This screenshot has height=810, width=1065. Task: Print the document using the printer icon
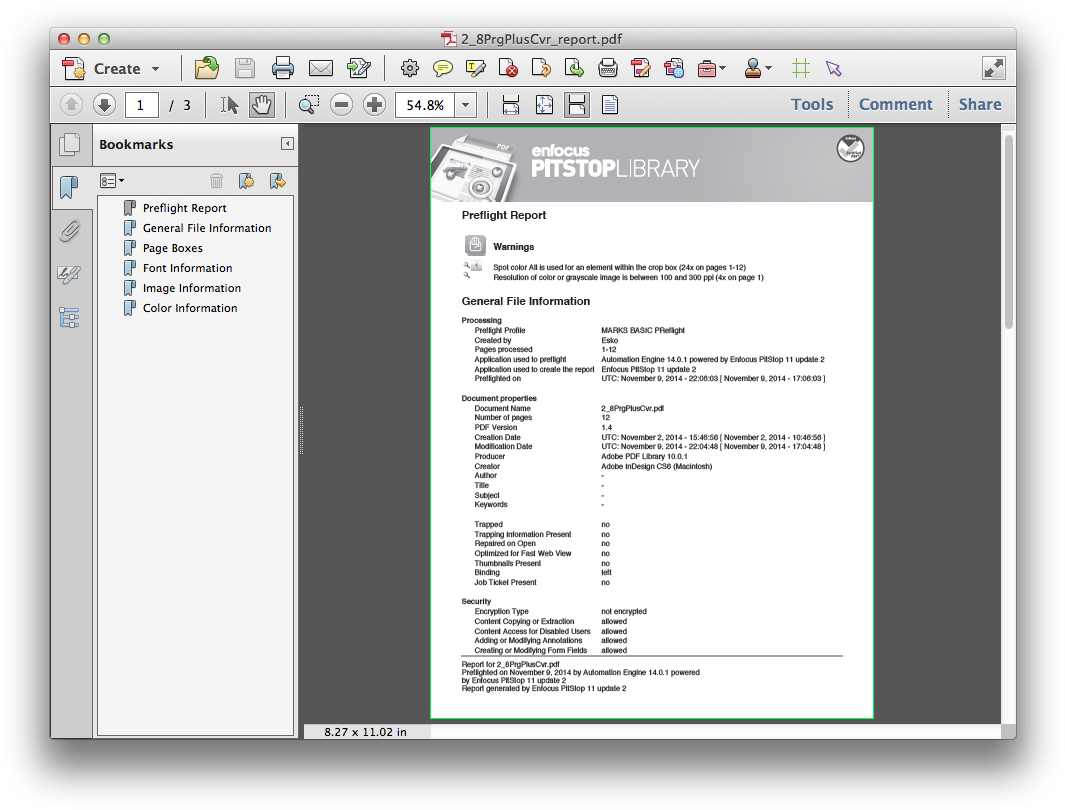point(283,69)
